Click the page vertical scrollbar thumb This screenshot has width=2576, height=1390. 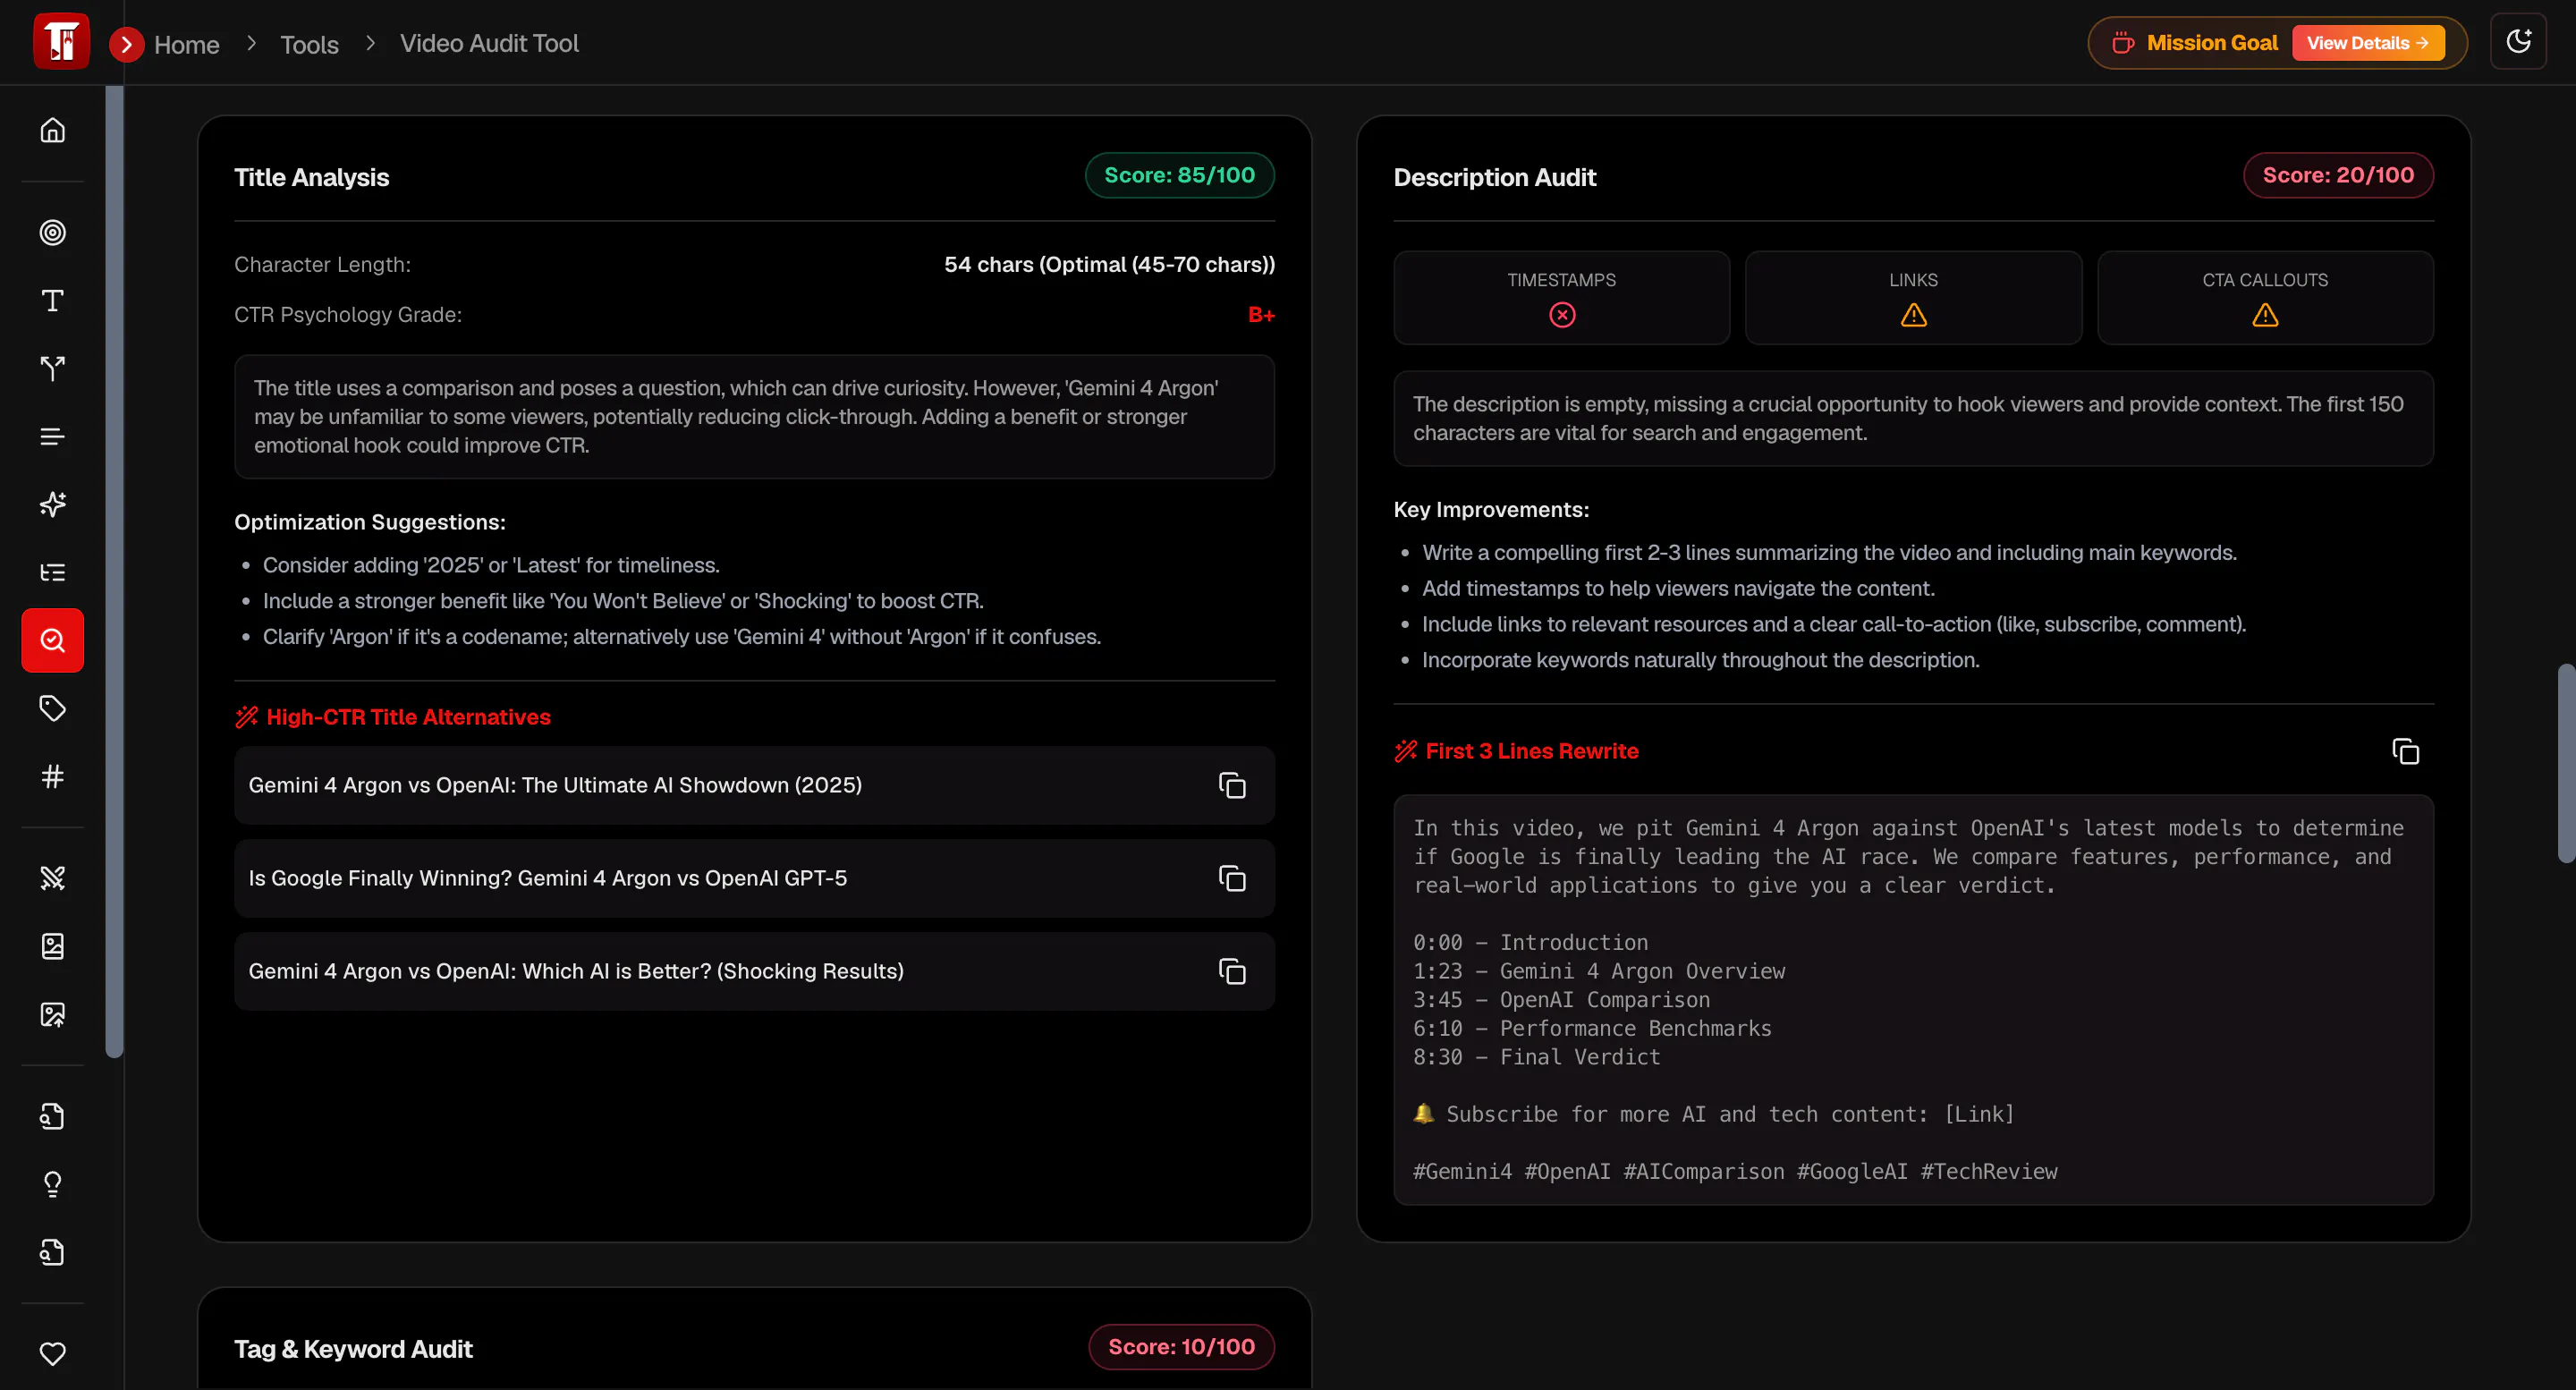2566,762
